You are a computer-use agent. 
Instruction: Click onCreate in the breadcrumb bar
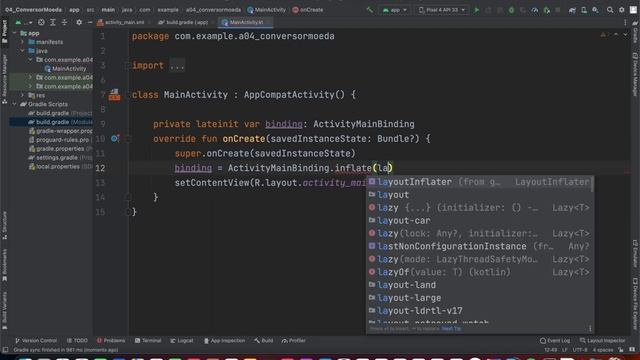tap(308, 10)
